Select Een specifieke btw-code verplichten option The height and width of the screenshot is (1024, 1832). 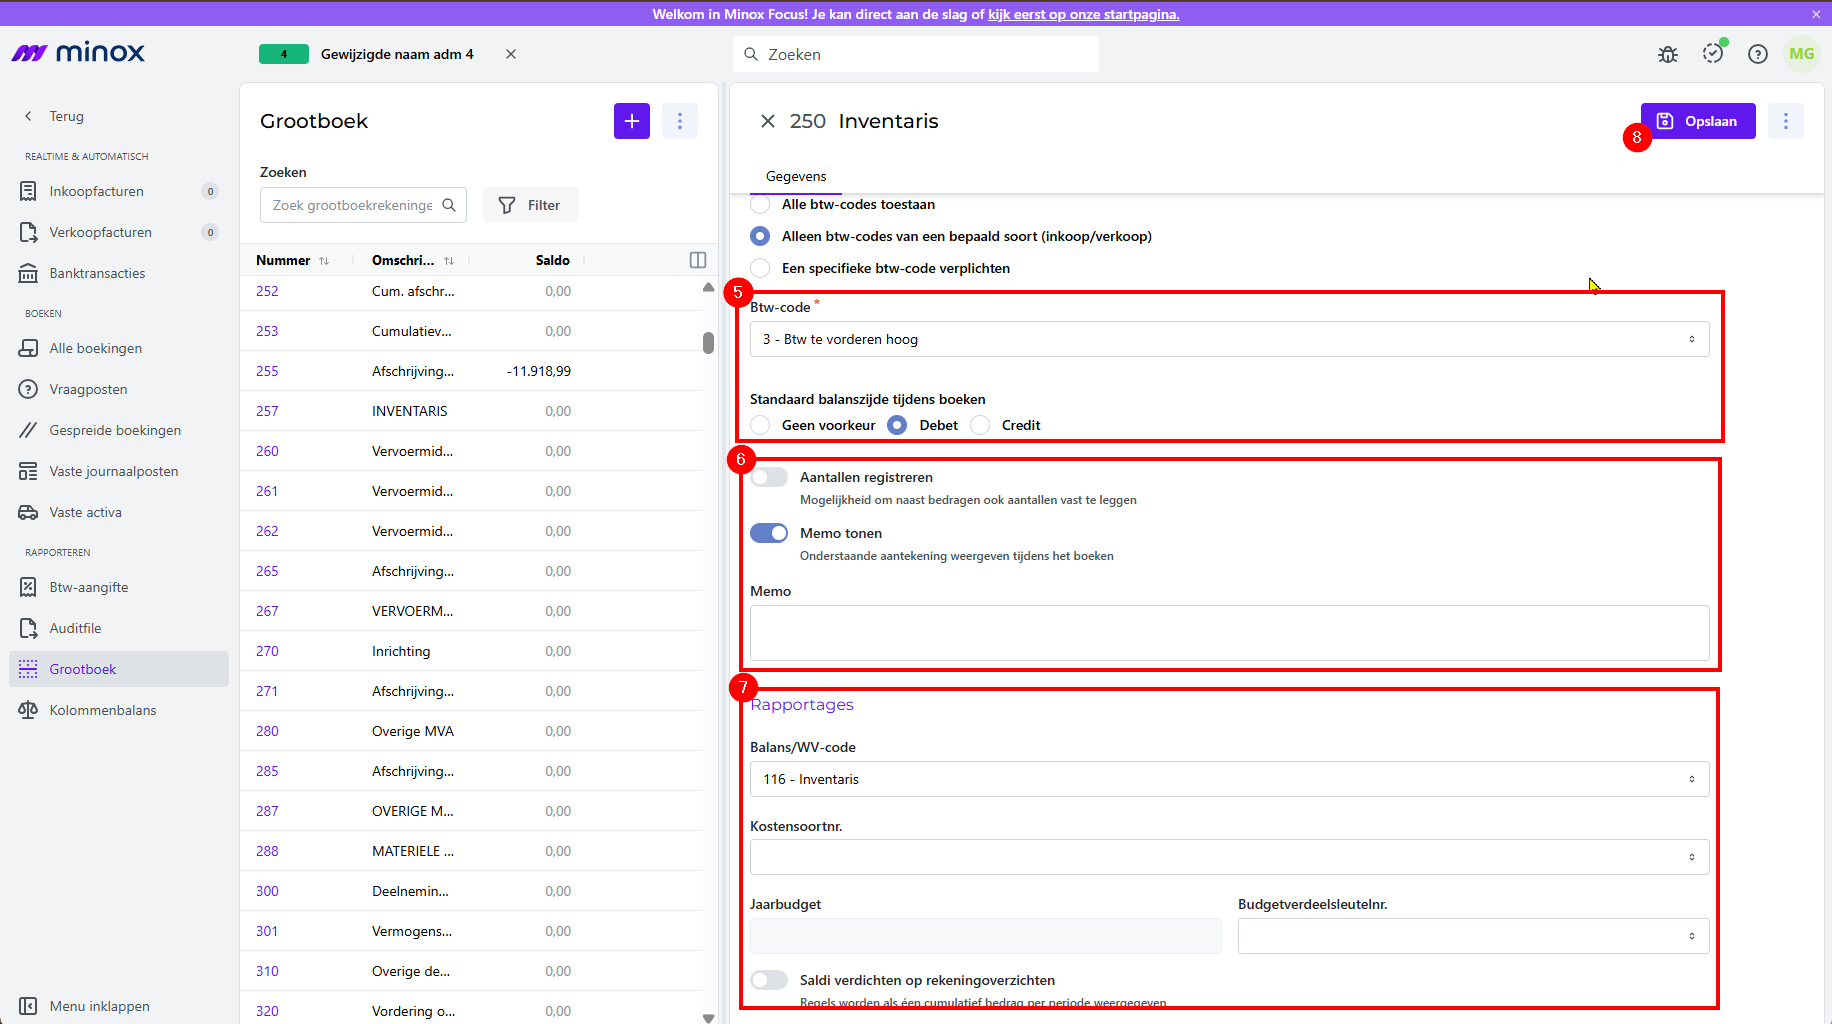tap(760, 268)
